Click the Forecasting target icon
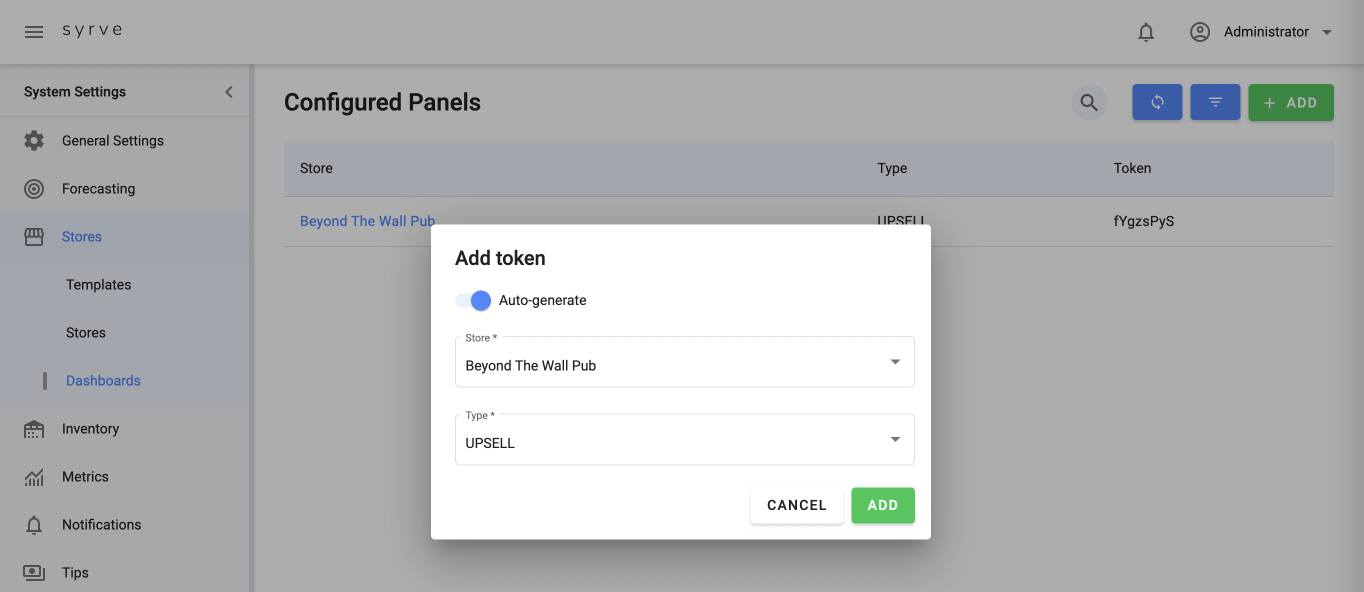Image resolution: width=1364 pixels, height=592 pixels. [34, 189]
